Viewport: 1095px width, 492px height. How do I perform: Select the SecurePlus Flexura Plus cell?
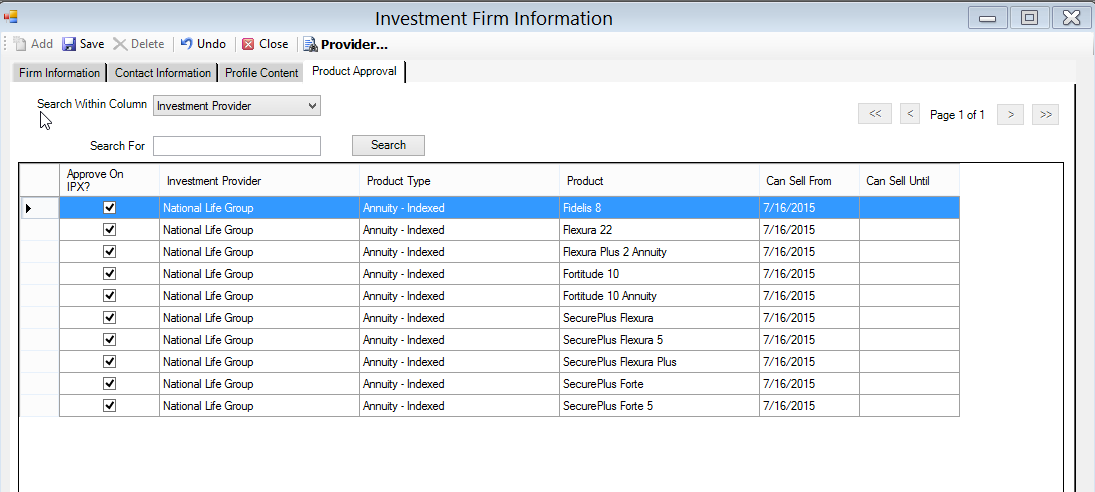[659, 362]
